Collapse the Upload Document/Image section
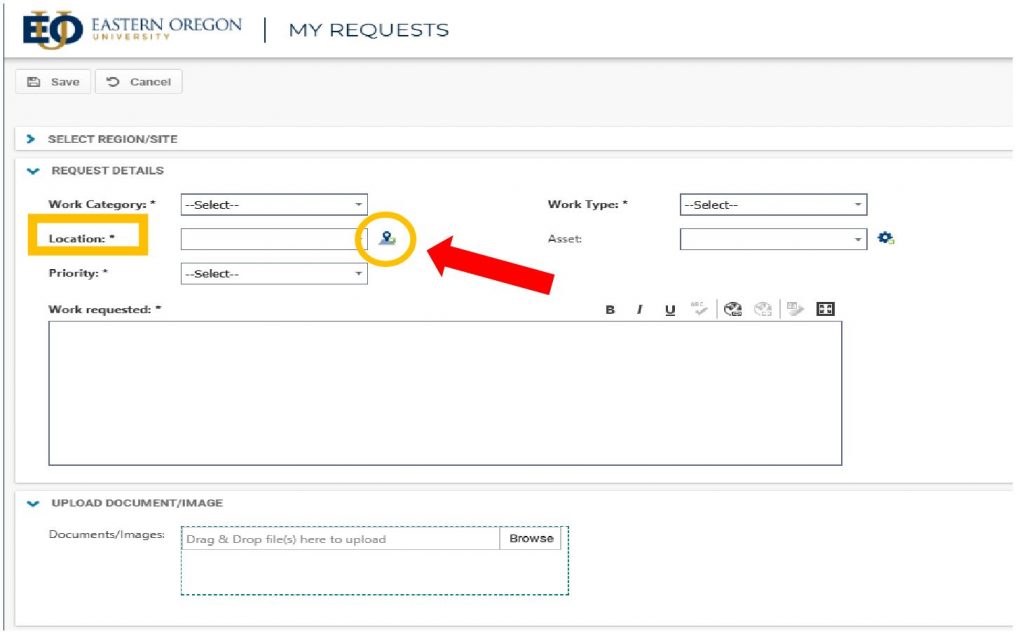1024x634 pixels. click(x=33, y=503)
